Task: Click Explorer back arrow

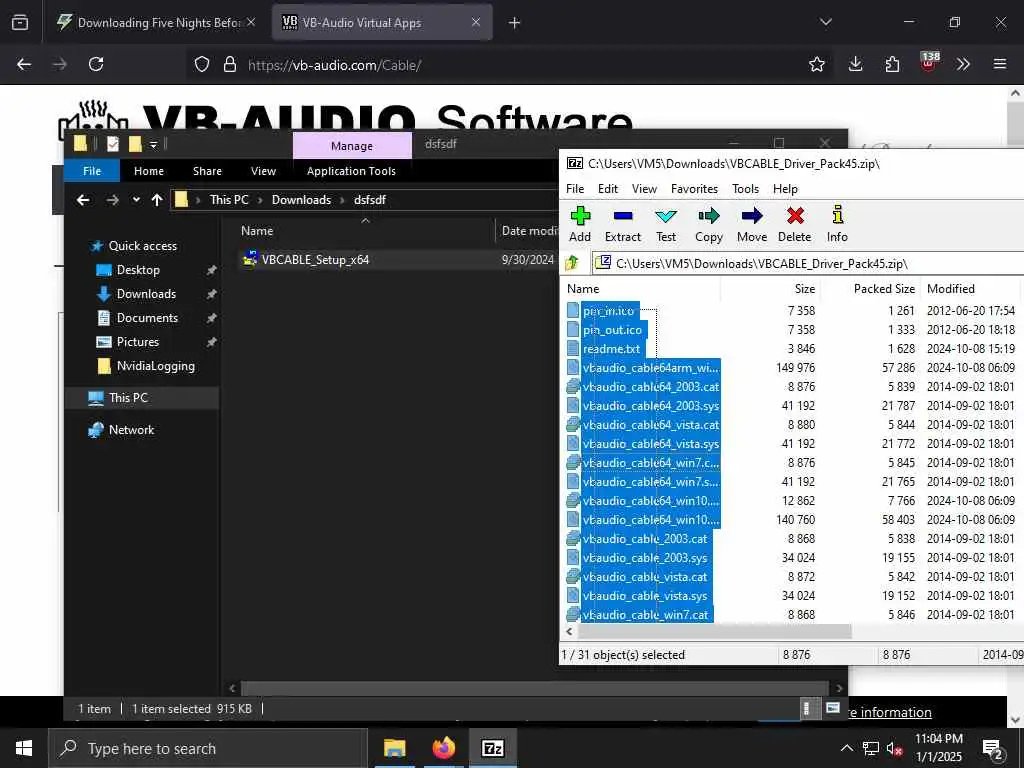Action: click(83, 200)
